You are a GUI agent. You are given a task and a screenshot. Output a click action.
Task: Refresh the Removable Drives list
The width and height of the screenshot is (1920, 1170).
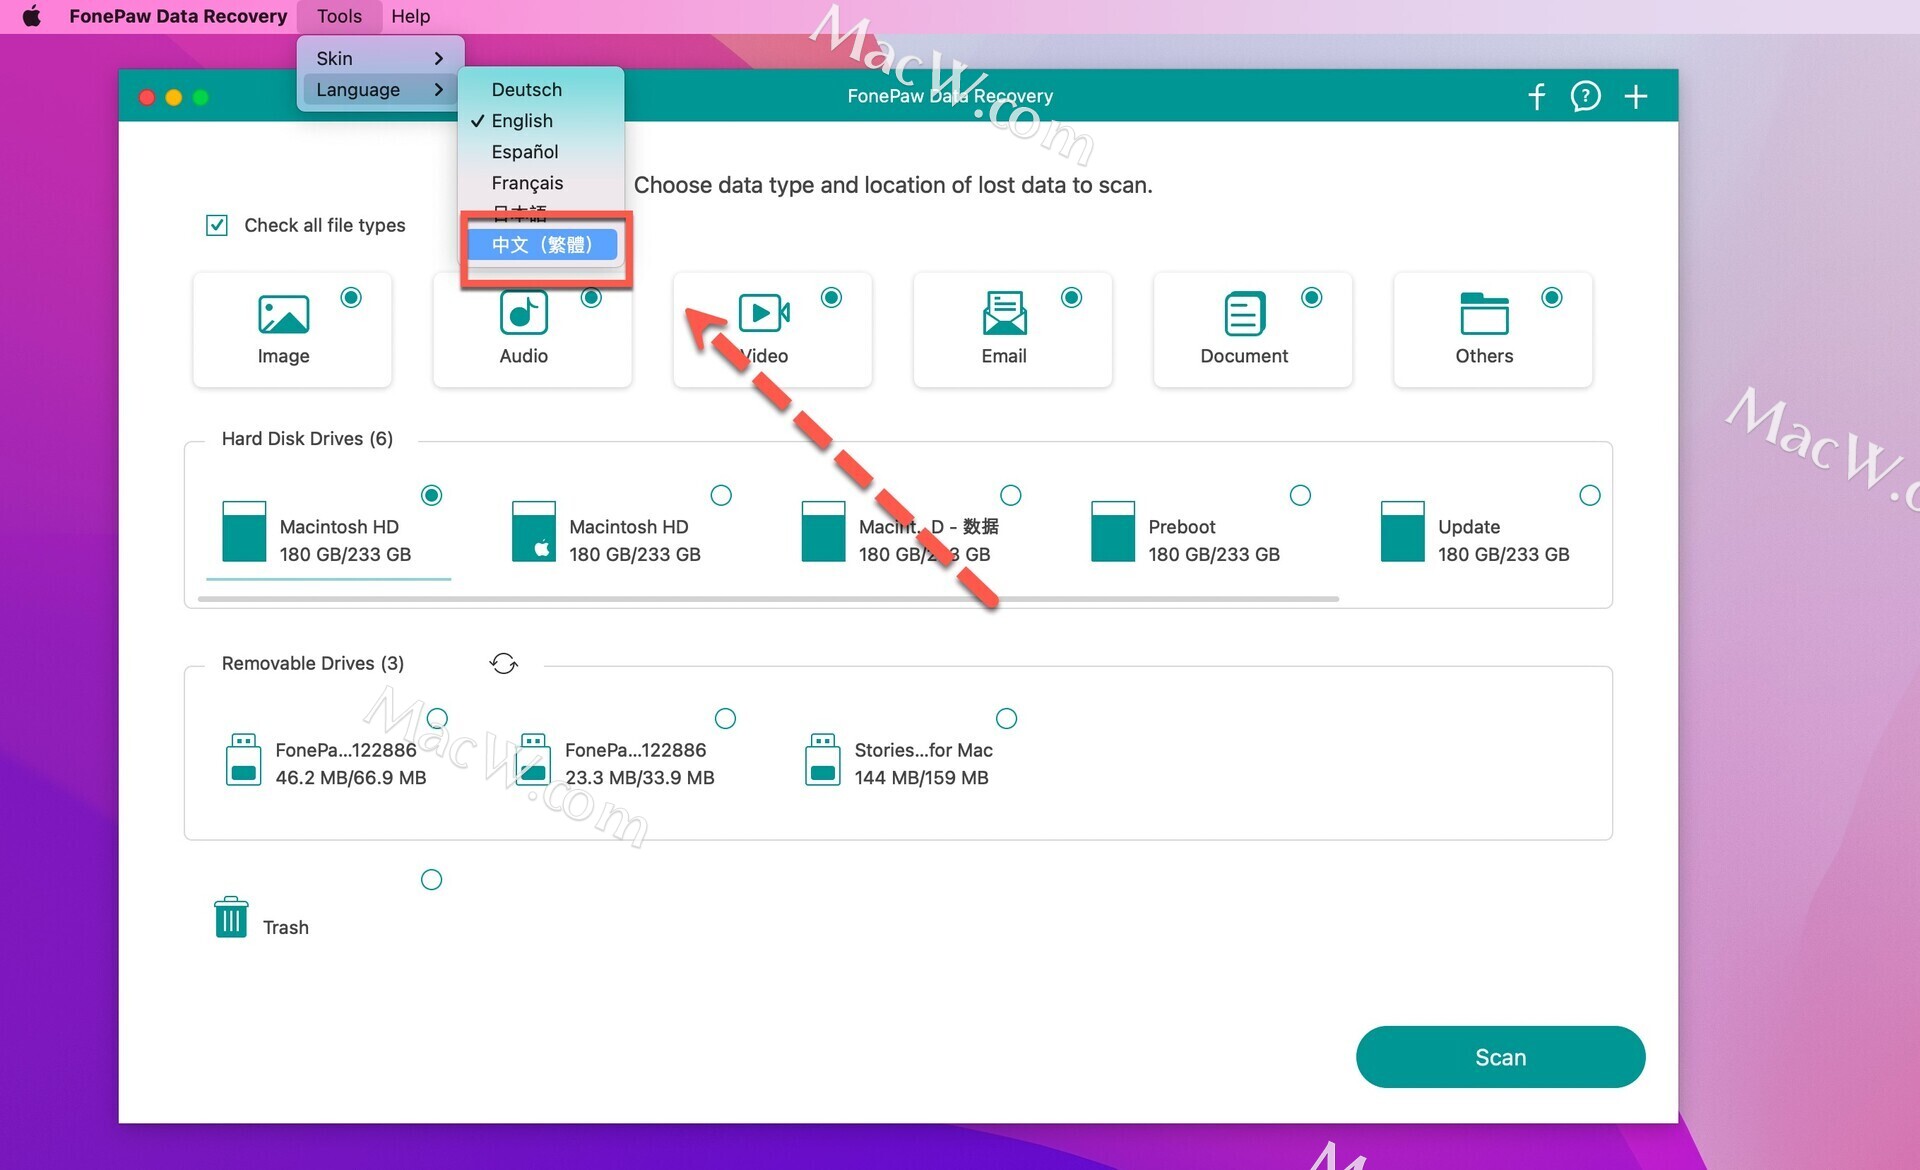(x=503, y=663)
